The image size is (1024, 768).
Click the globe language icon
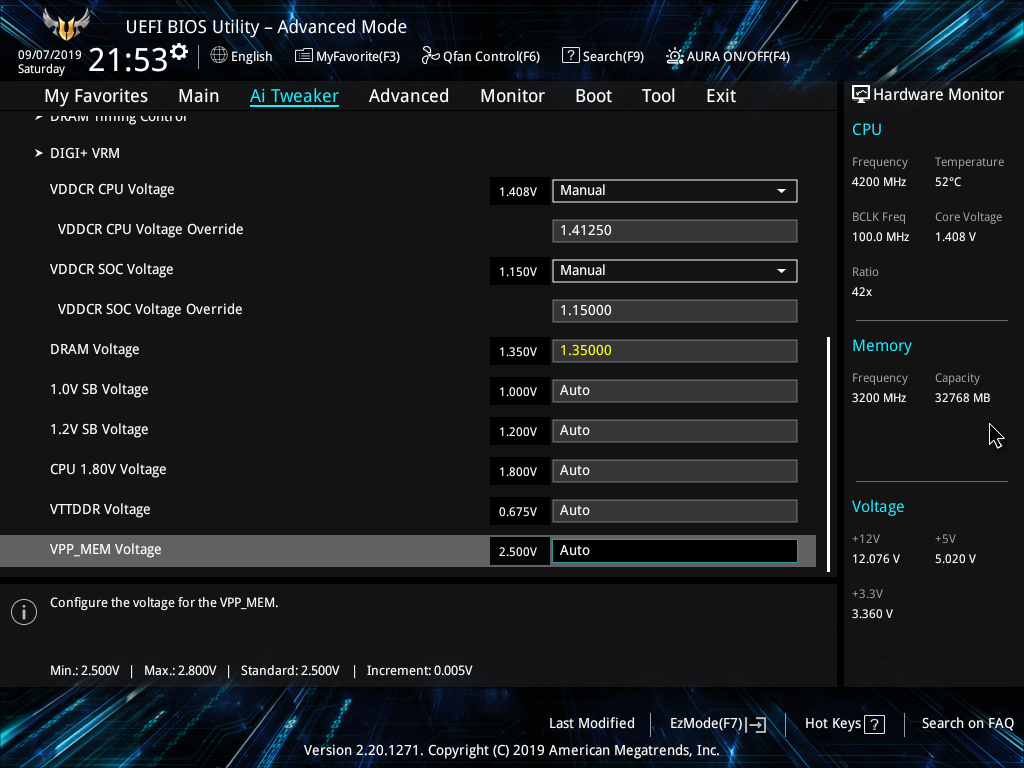coord(219,56)
